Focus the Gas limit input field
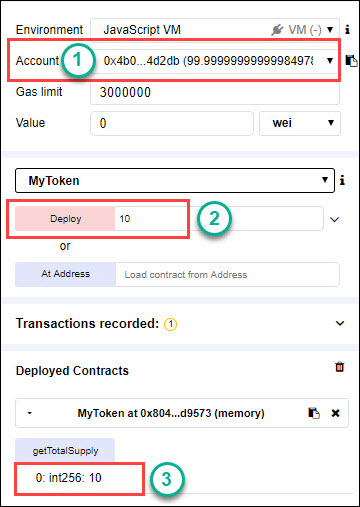The height and width of the screenshot is (507, 360). pos(215,92)
